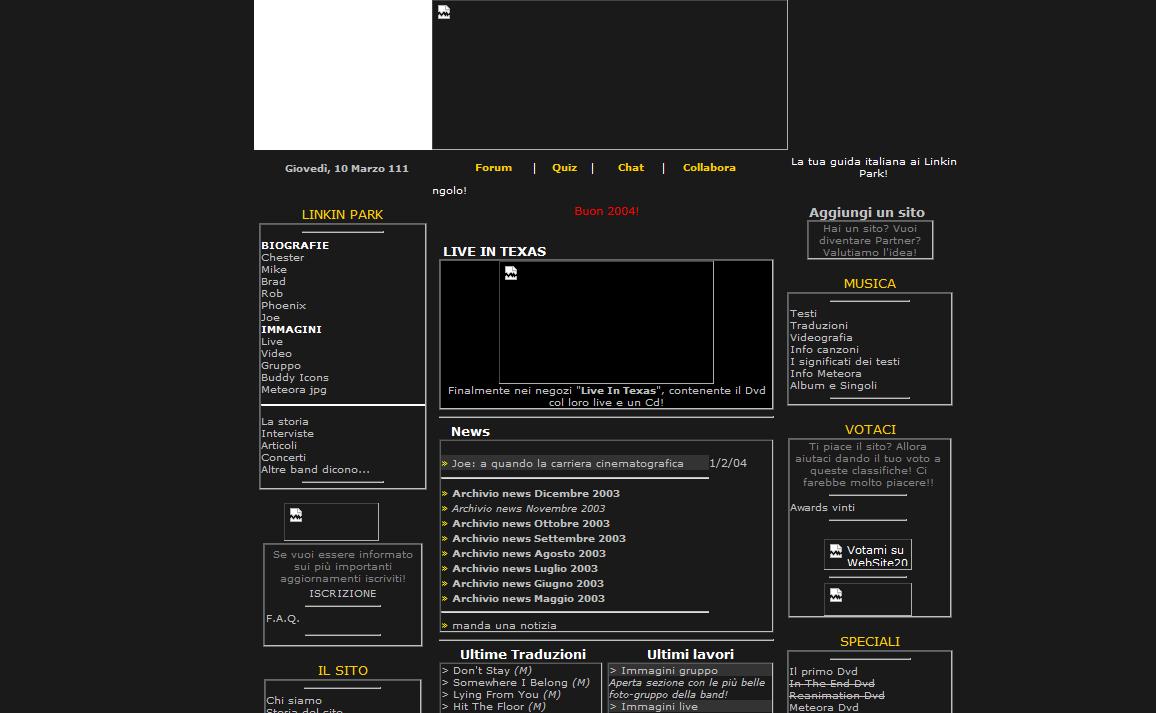
Task: Open the Forum page
Action: (493, 168)
